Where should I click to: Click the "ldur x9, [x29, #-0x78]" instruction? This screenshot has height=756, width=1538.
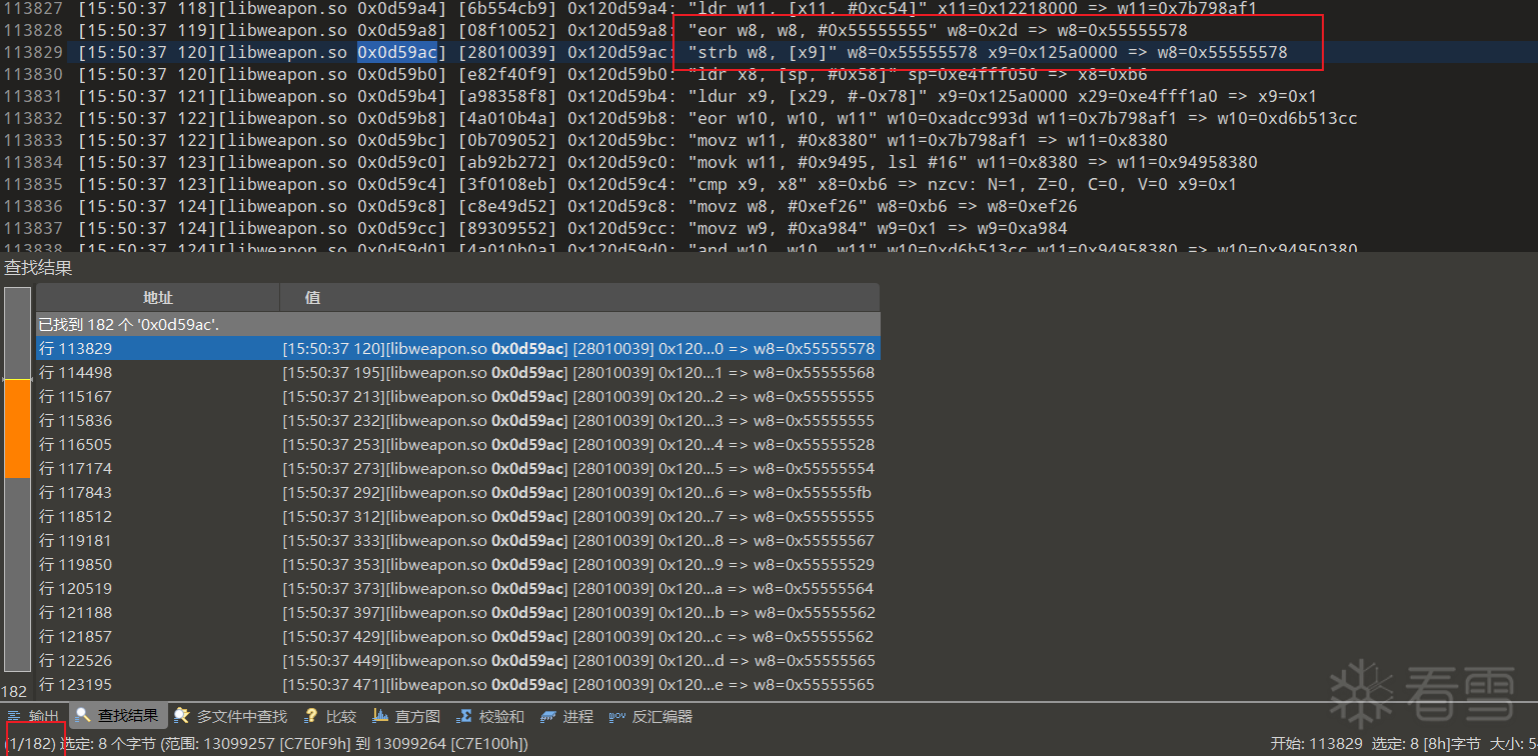pos(807,96)
